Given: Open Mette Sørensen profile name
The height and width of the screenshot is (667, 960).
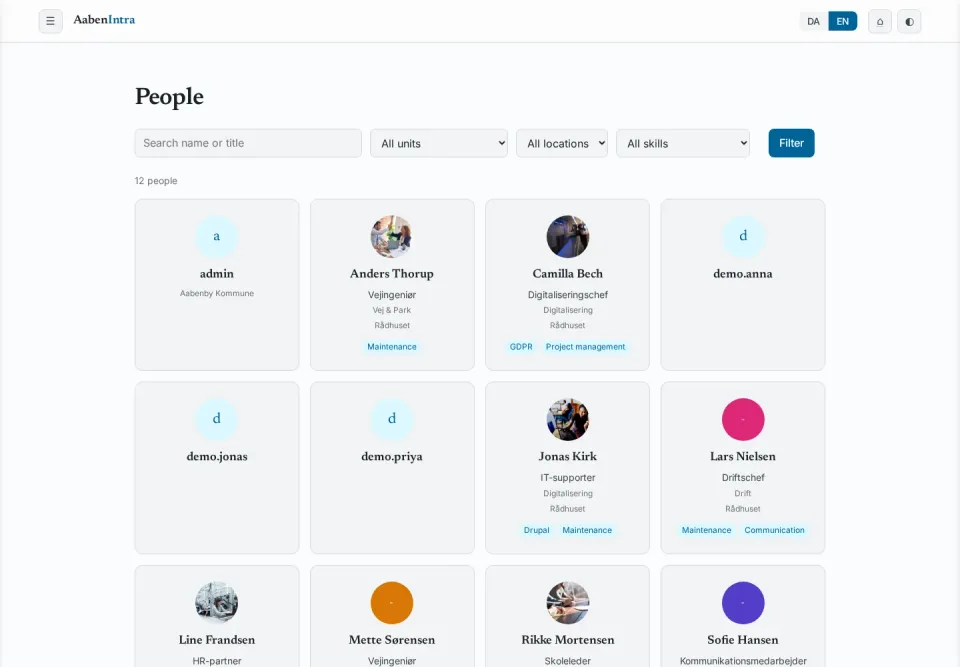Looking at the screenshot, I should [392, 639].
